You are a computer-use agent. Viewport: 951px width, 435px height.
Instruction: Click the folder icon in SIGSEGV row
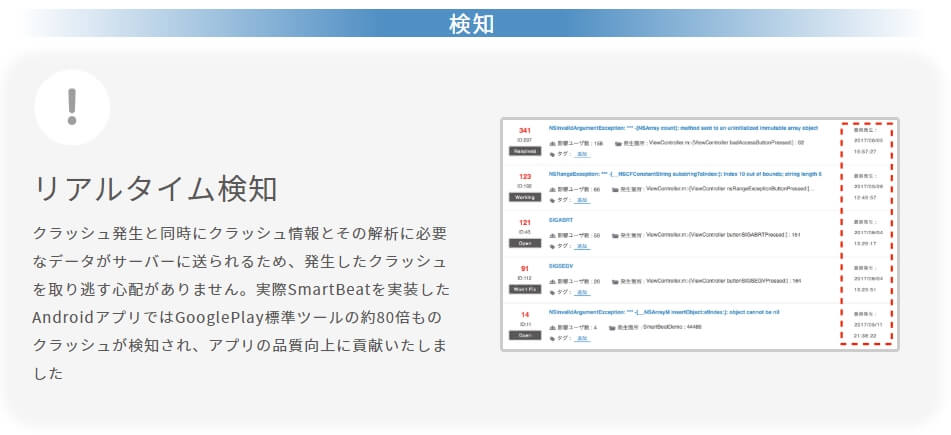click(616, 281)
